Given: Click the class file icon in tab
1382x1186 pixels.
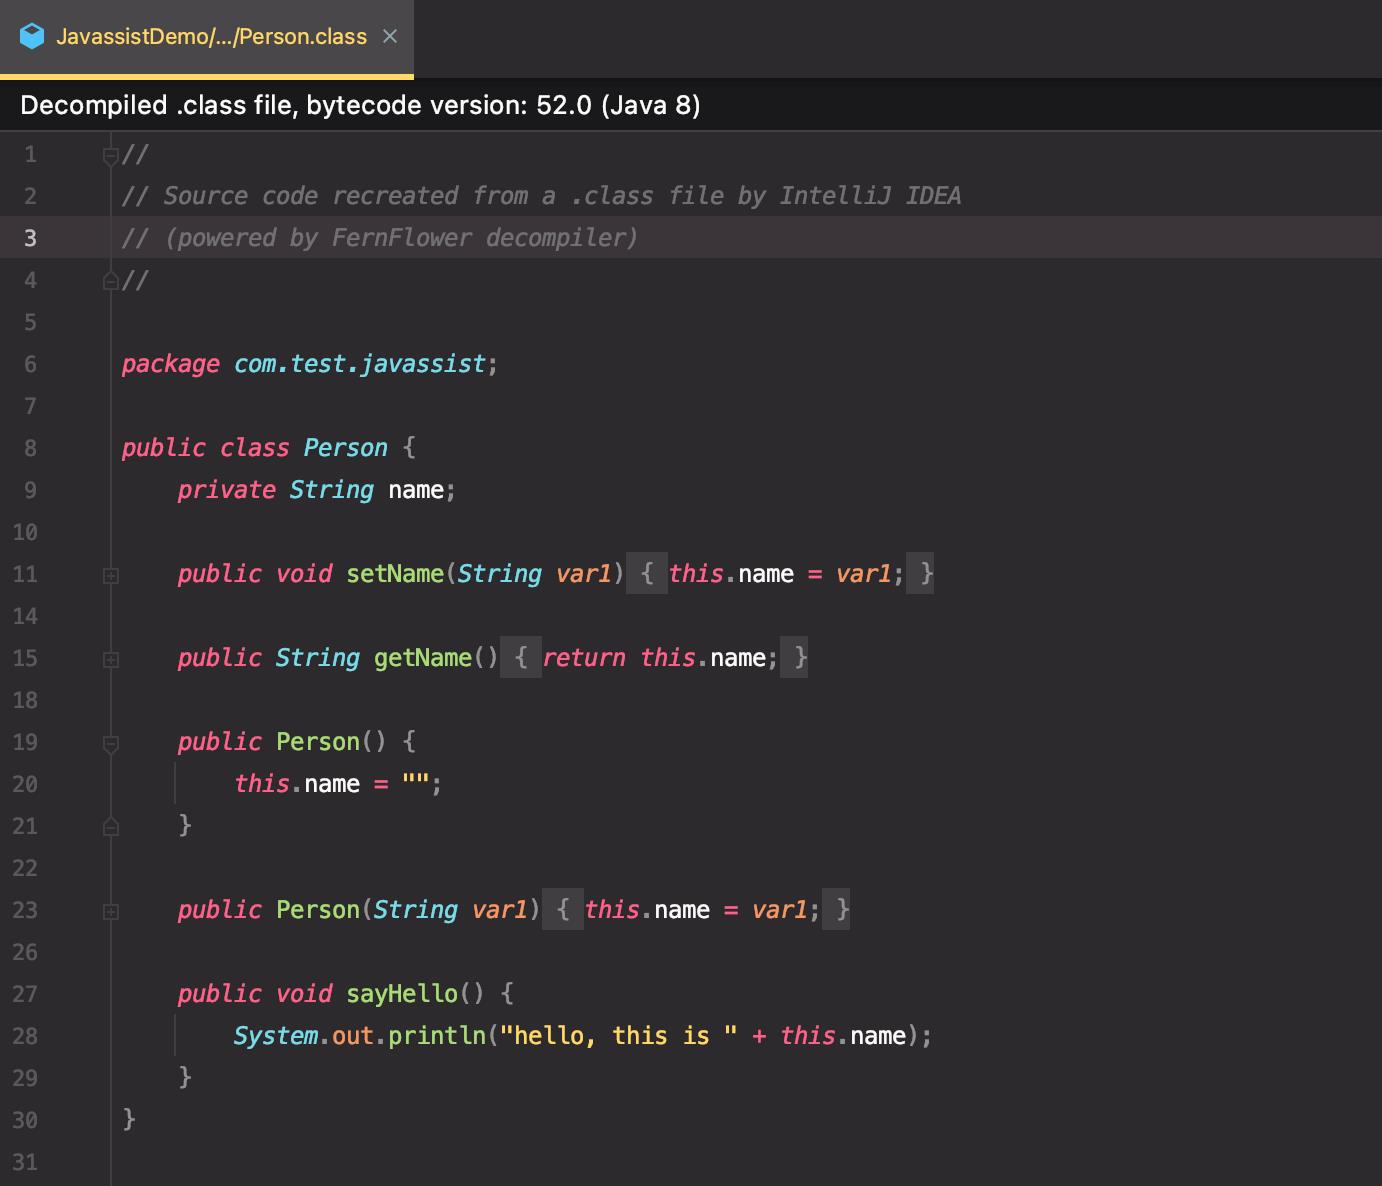Looking at the screenshot, I should pos(32,37).
